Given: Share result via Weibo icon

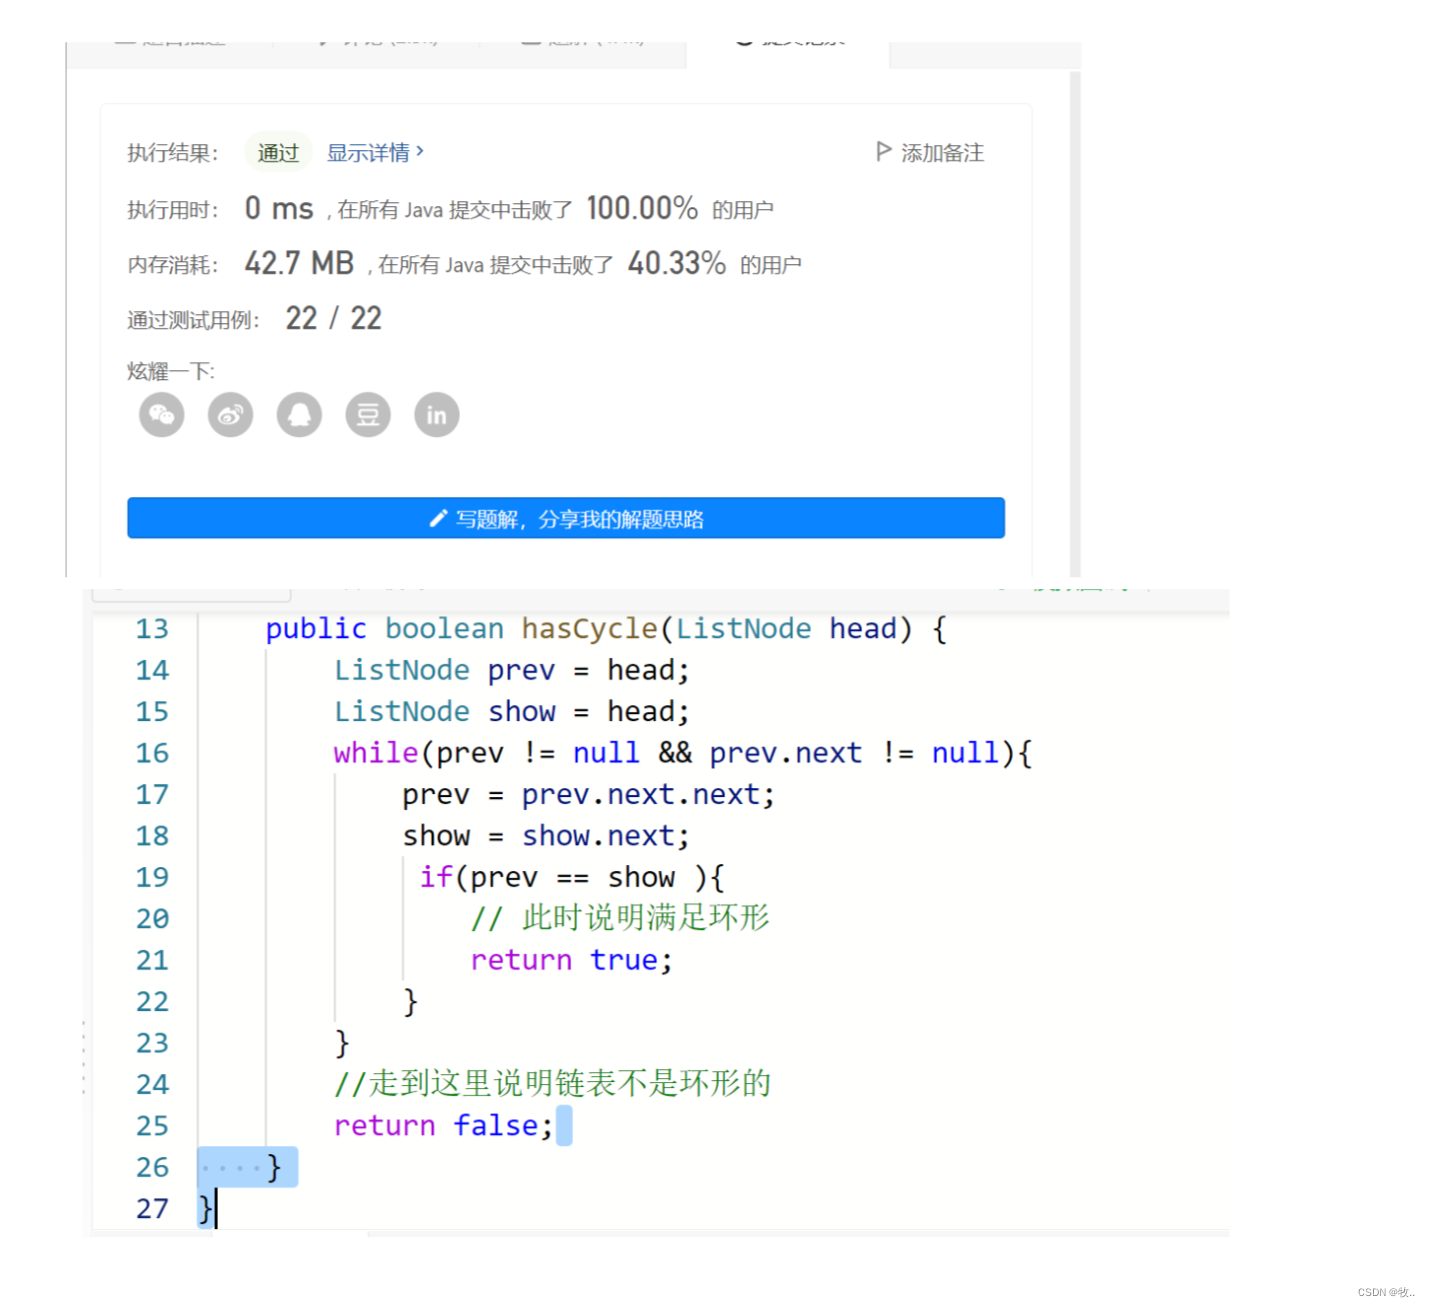Looking at the screenshot, I should 231,415.
